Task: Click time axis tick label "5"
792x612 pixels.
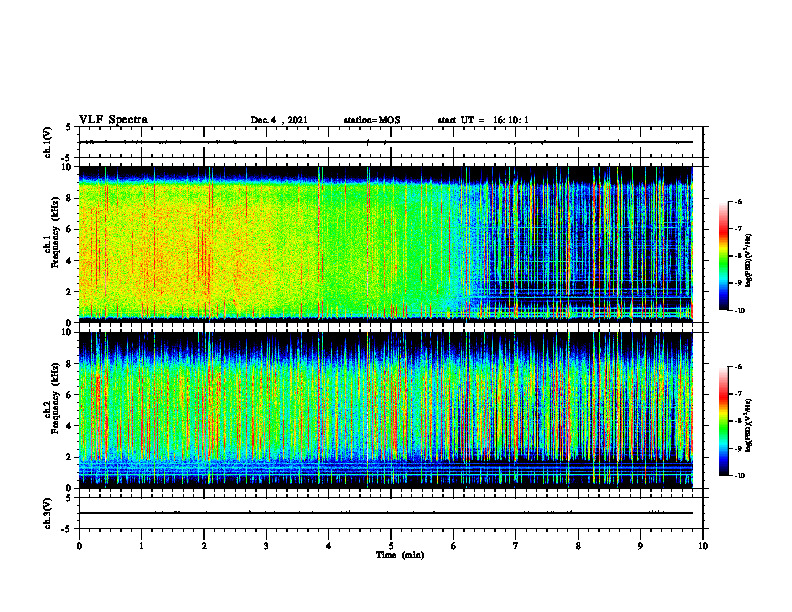Action: (391, 546)
